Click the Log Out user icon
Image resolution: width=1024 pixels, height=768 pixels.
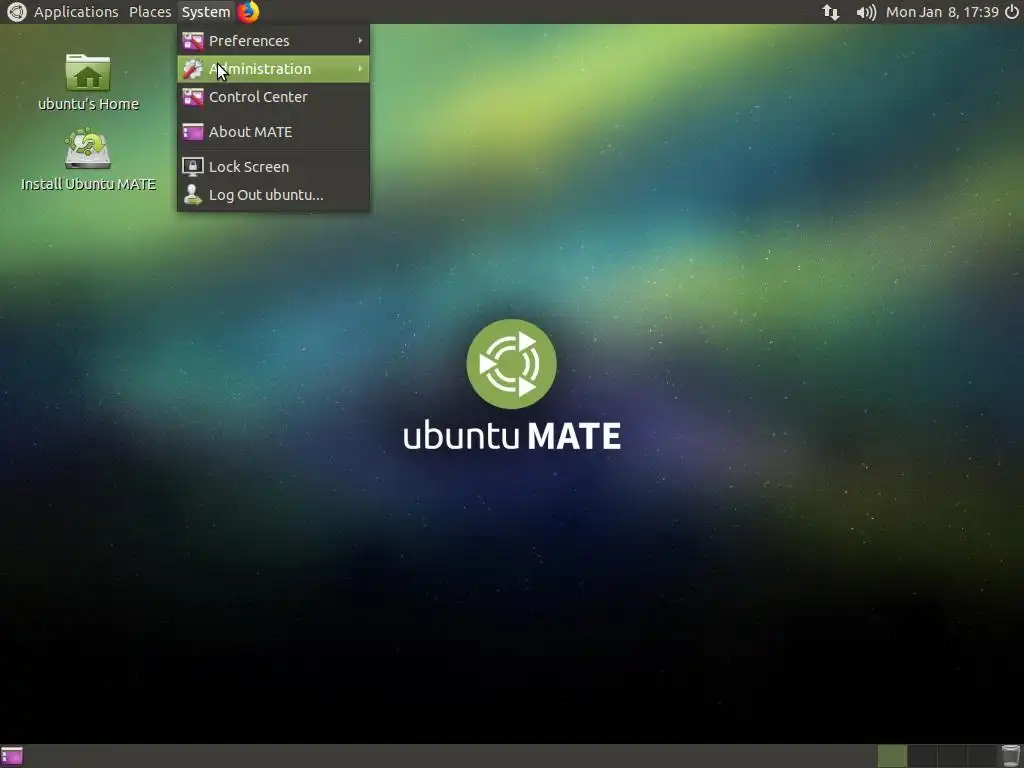(193, 195)
